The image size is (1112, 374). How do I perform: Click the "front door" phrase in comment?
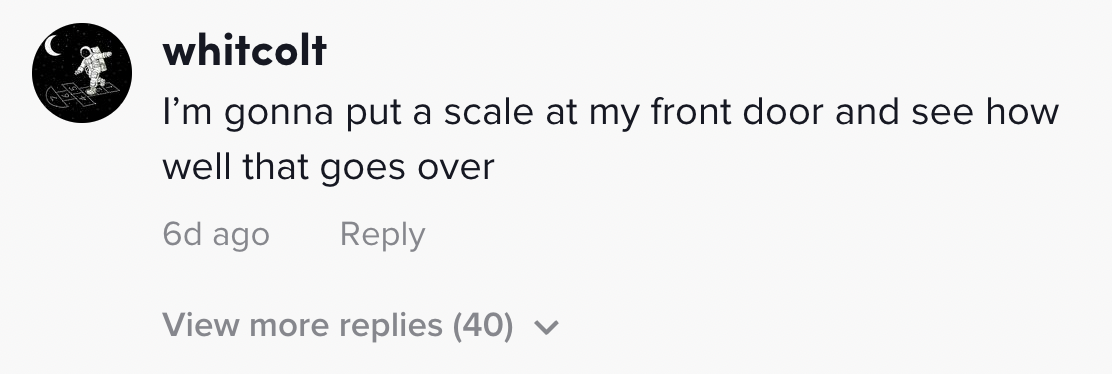coord(738,112)
